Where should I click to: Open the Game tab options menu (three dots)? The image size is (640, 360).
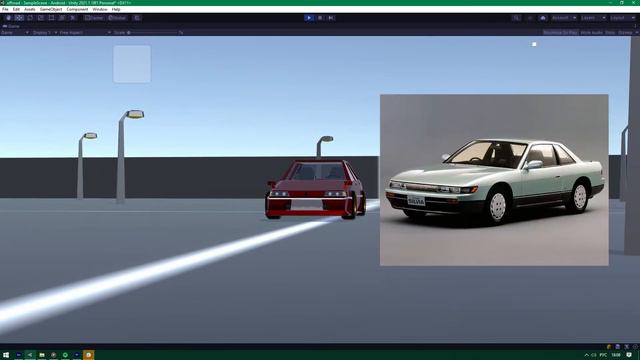(636, 26)
